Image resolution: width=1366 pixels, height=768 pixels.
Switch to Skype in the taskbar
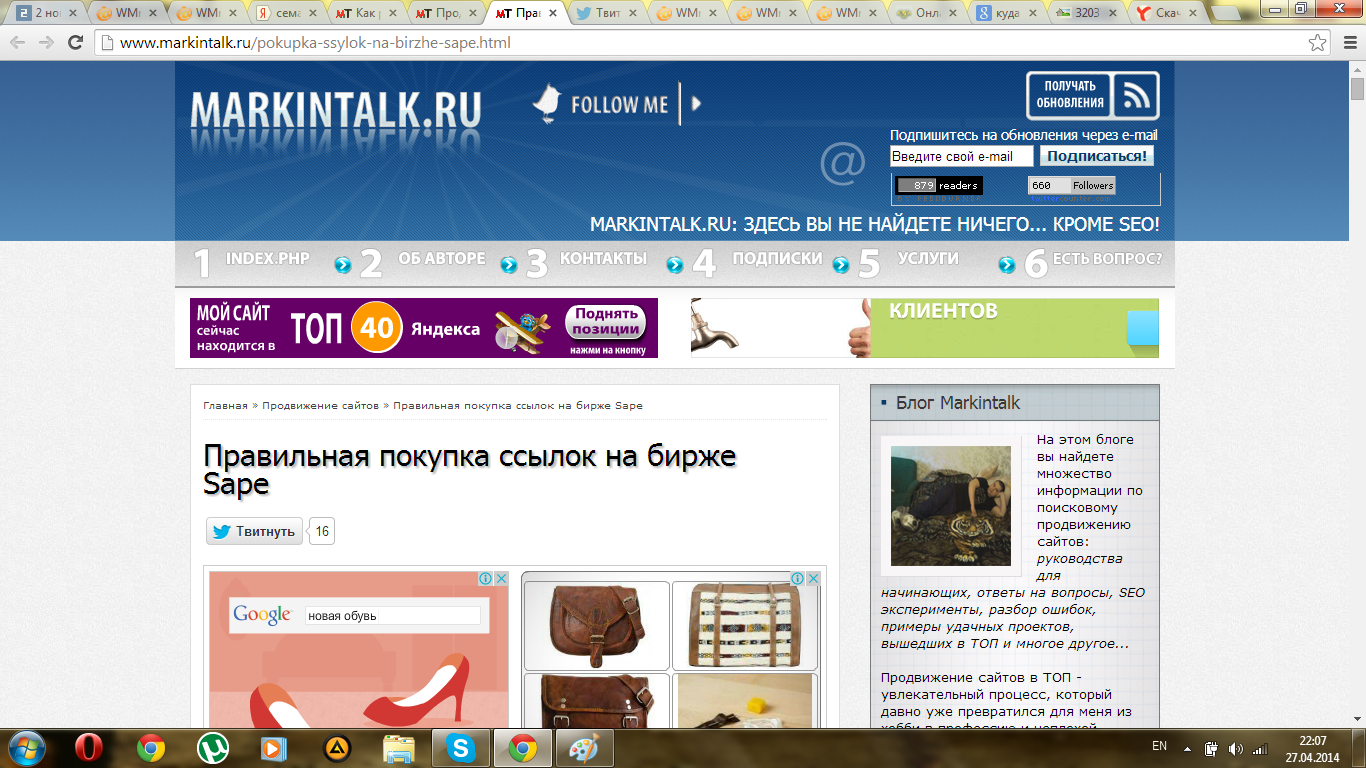click(x=461, y=748)
